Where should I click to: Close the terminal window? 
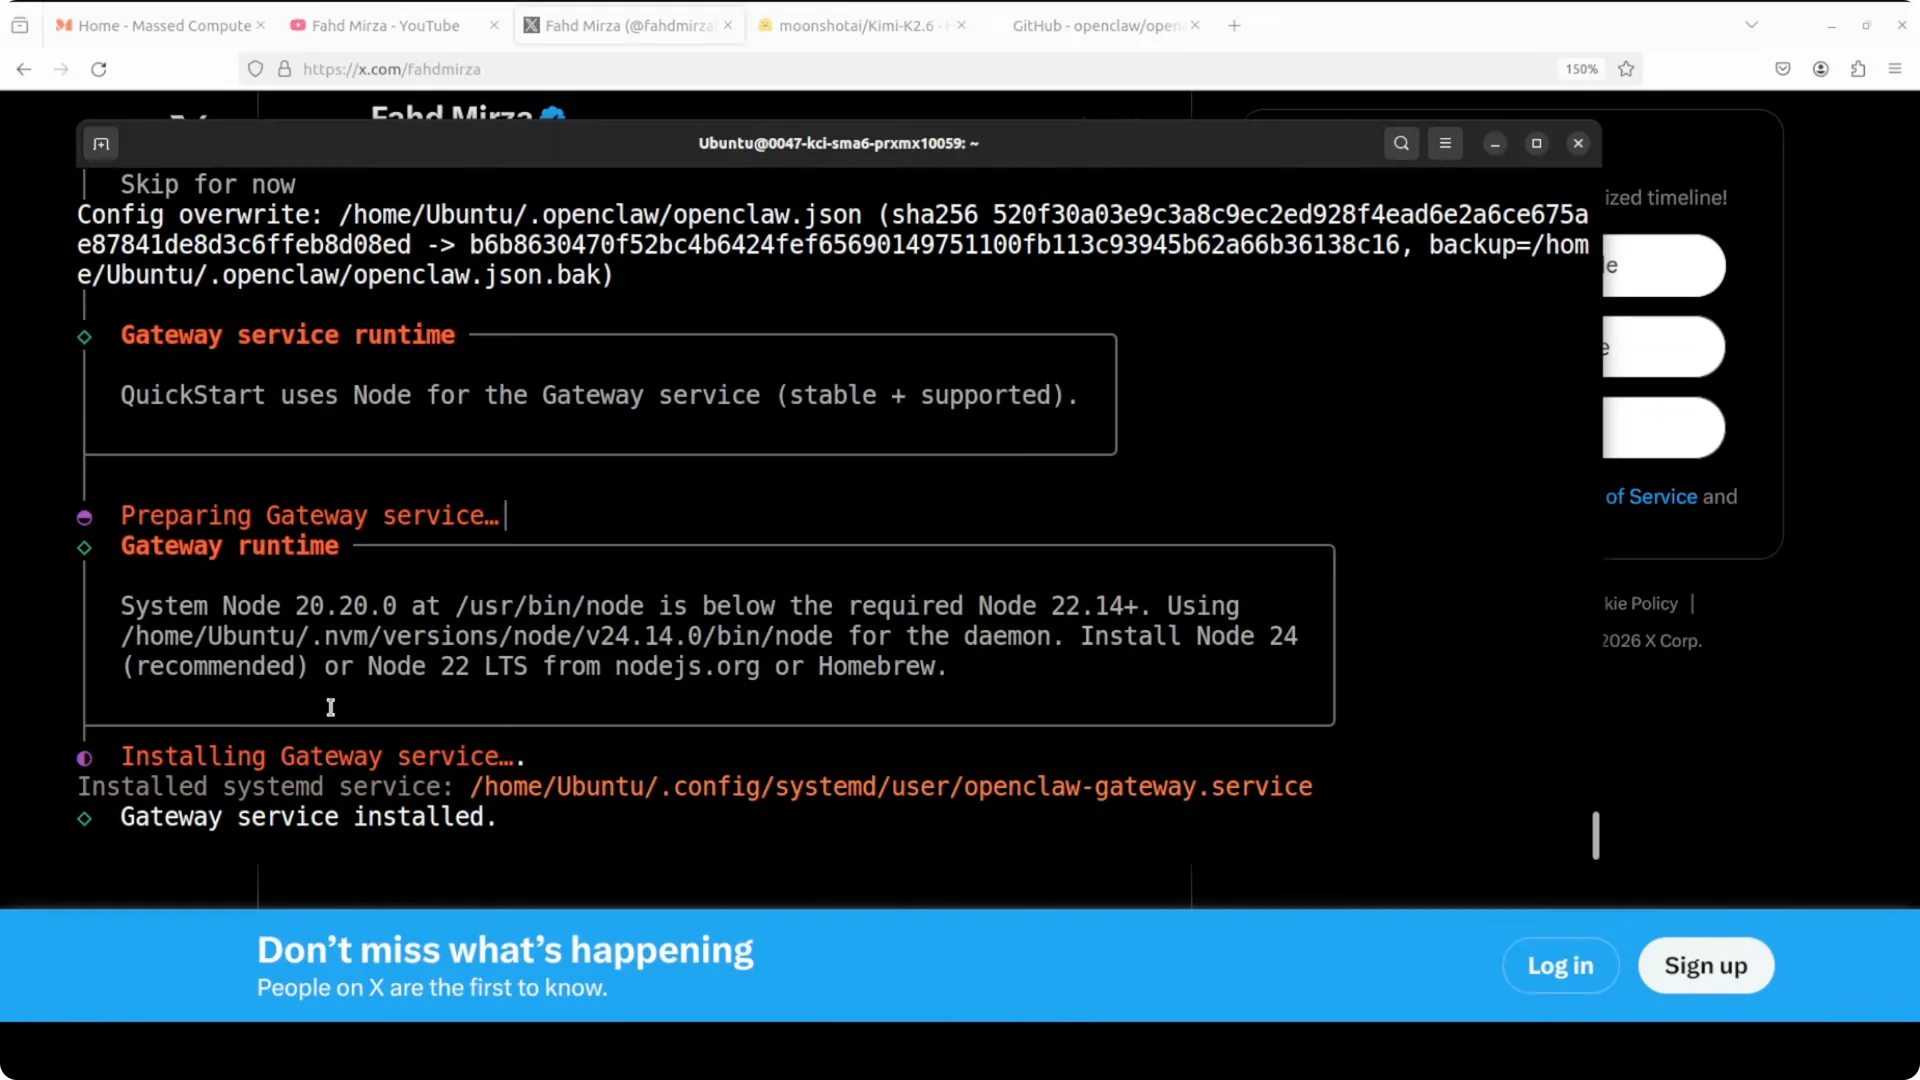tap(1578, 144)
